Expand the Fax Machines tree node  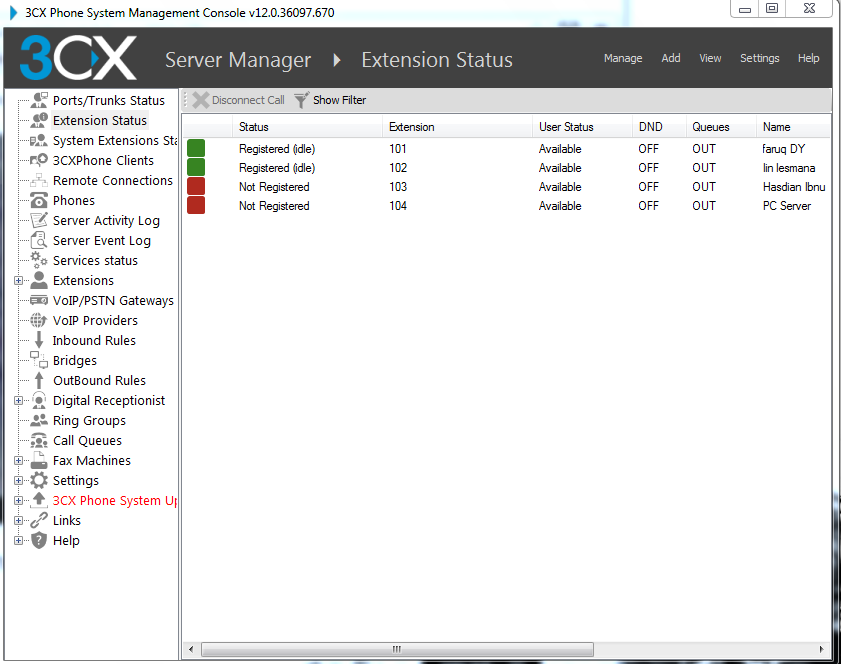(18, 461)
